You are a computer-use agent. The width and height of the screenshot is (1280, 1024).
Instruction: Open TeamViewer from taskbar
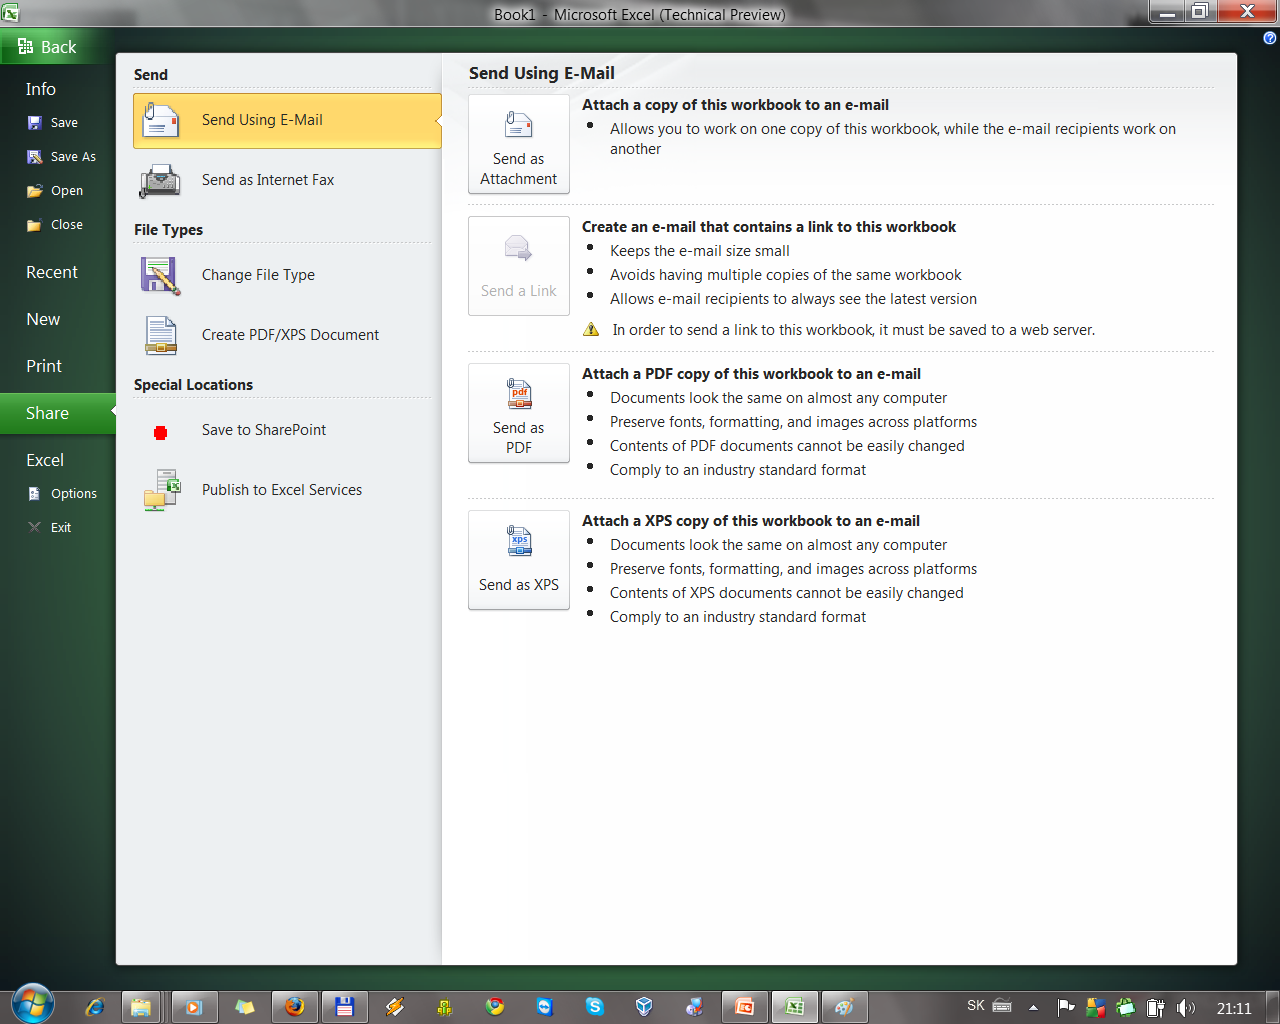tap(544, 1007)
